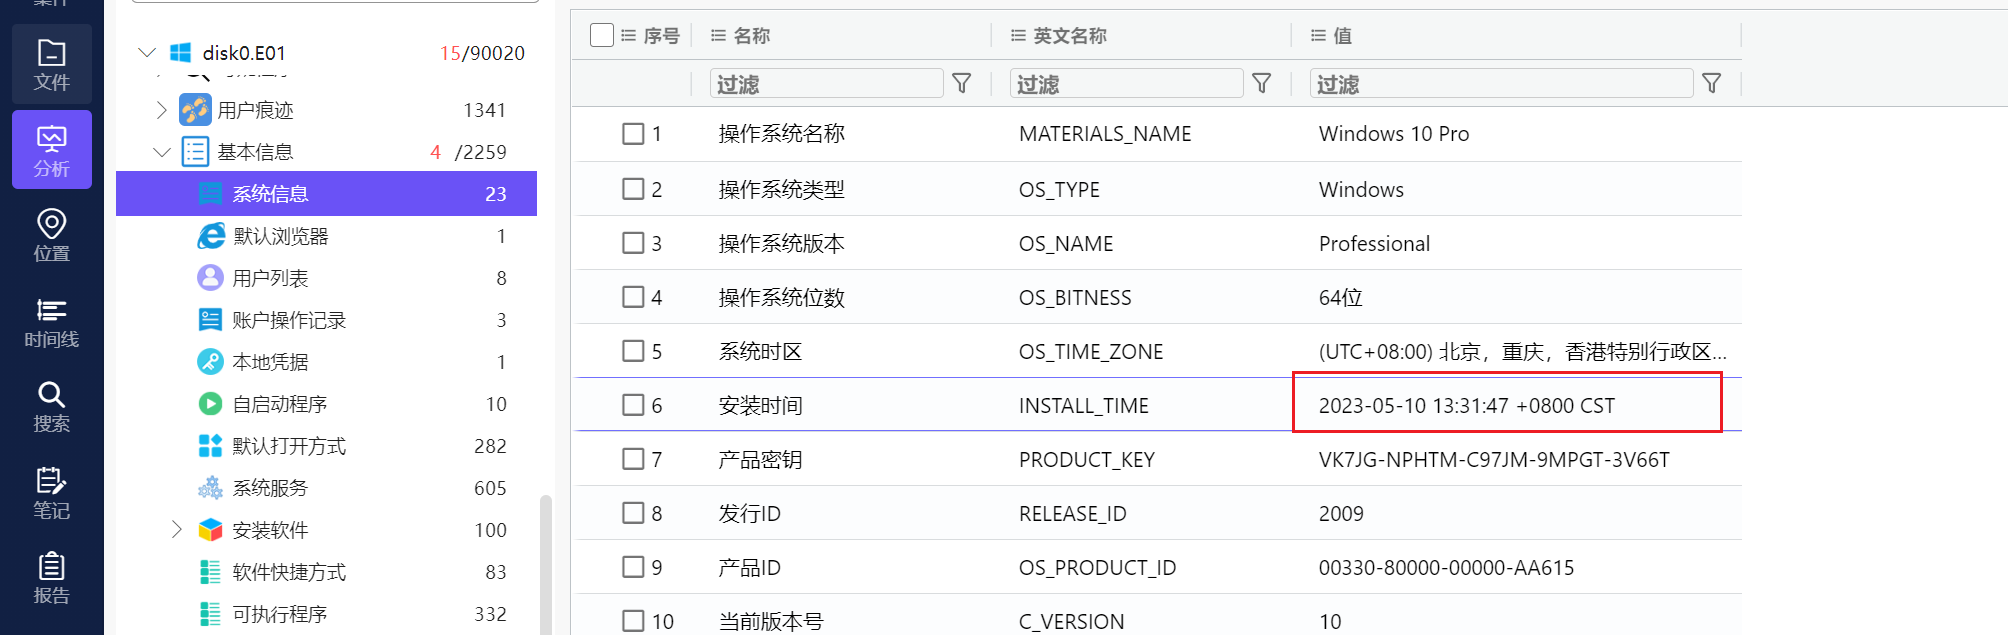Click the 值 column filter input field

[x=1500, y=84]
